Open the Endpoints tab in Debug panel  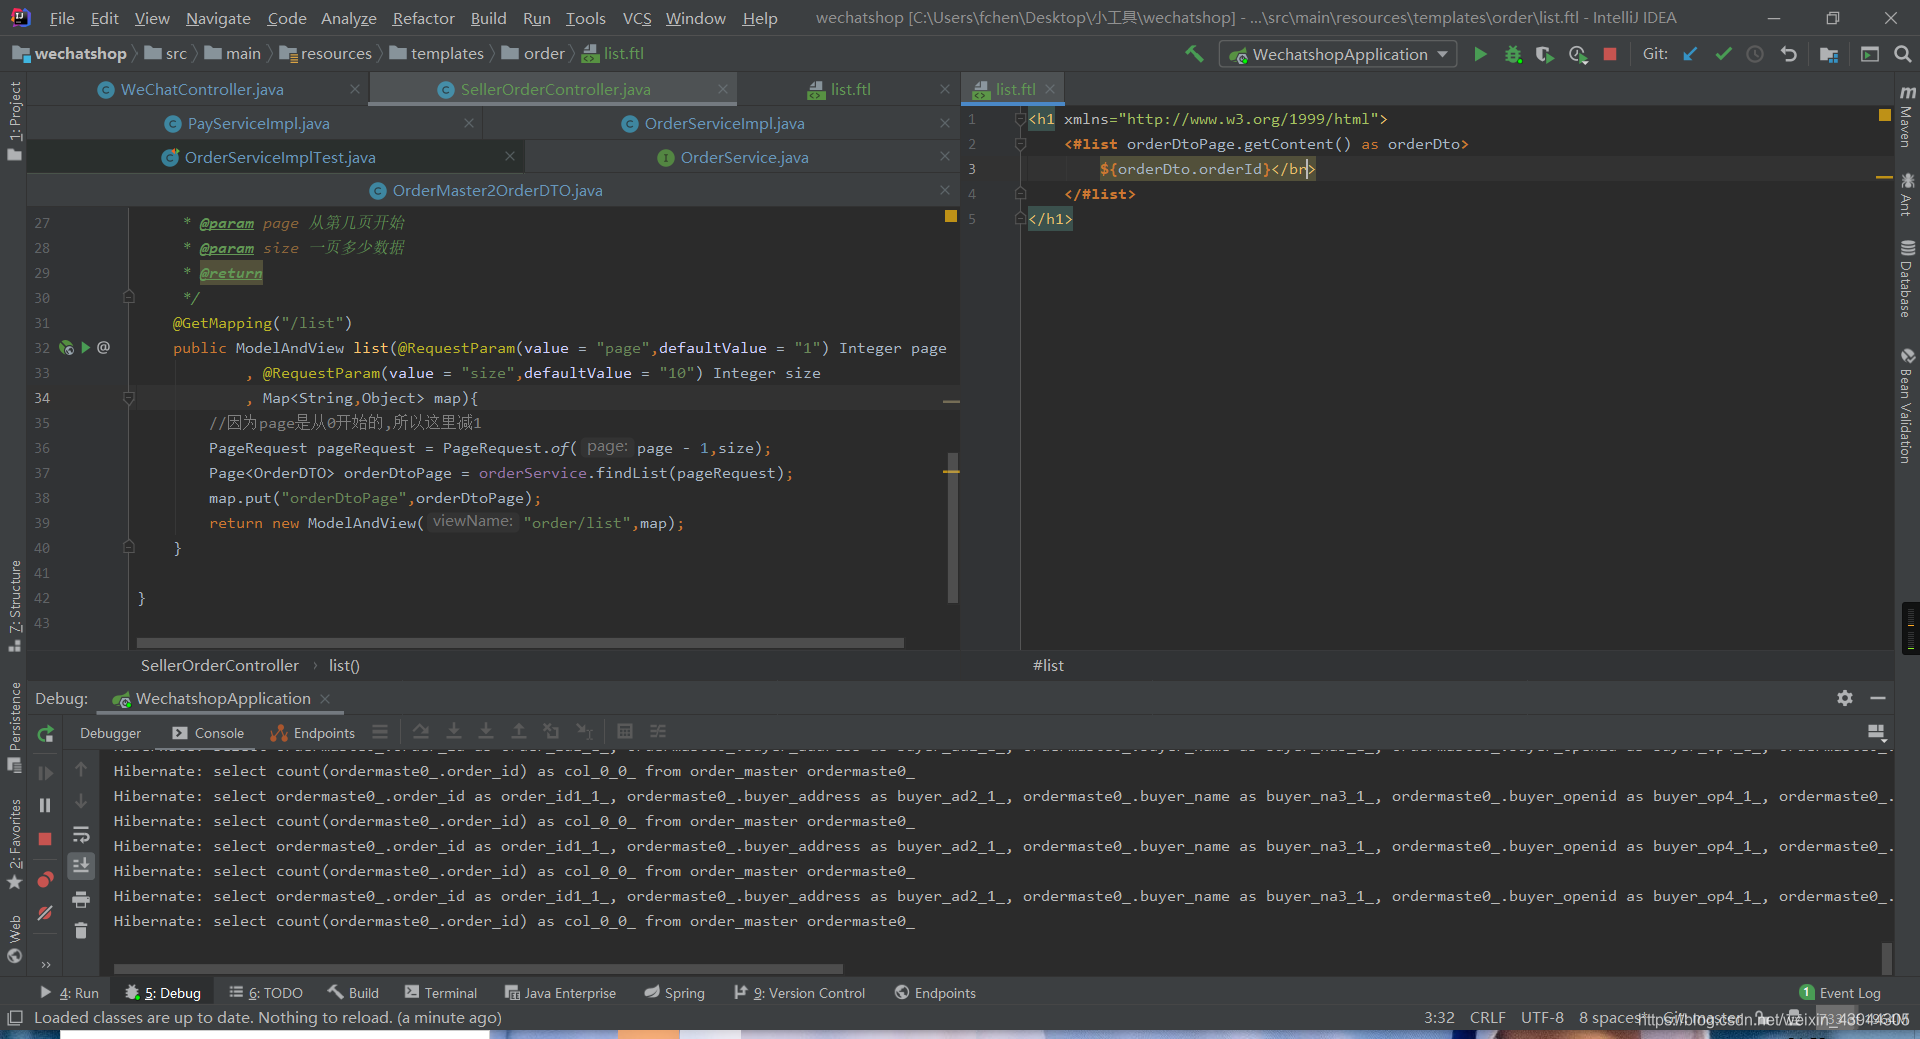tap(312, 733)
